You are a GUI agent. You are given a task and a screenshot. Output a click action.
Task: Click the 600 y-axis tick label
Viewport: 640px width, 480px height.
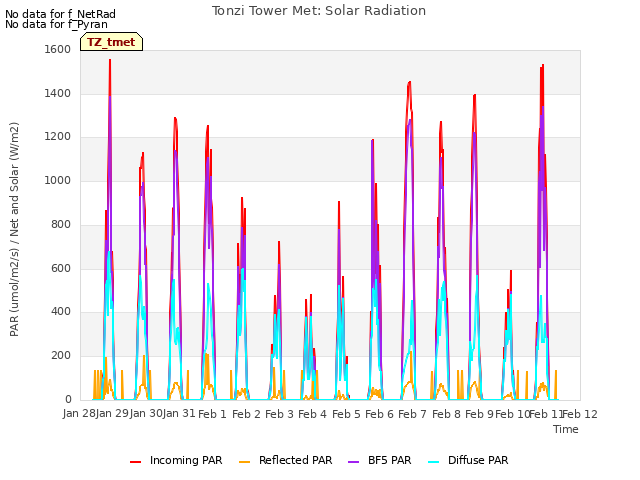[61, 269]
